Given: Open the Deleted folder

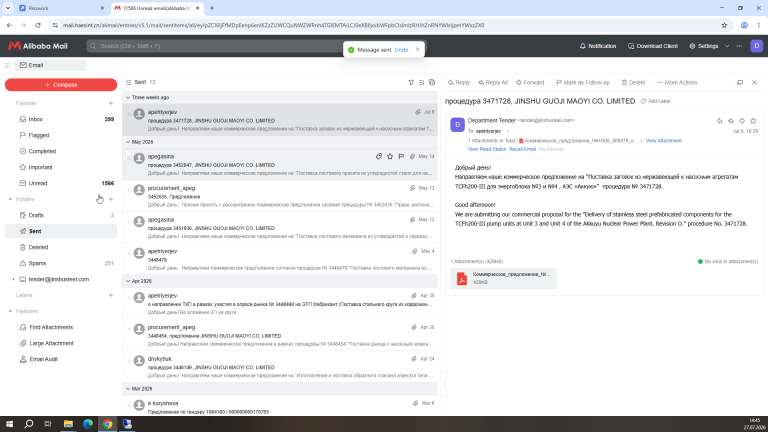Looking at the screenshot, I should [61, 247].
